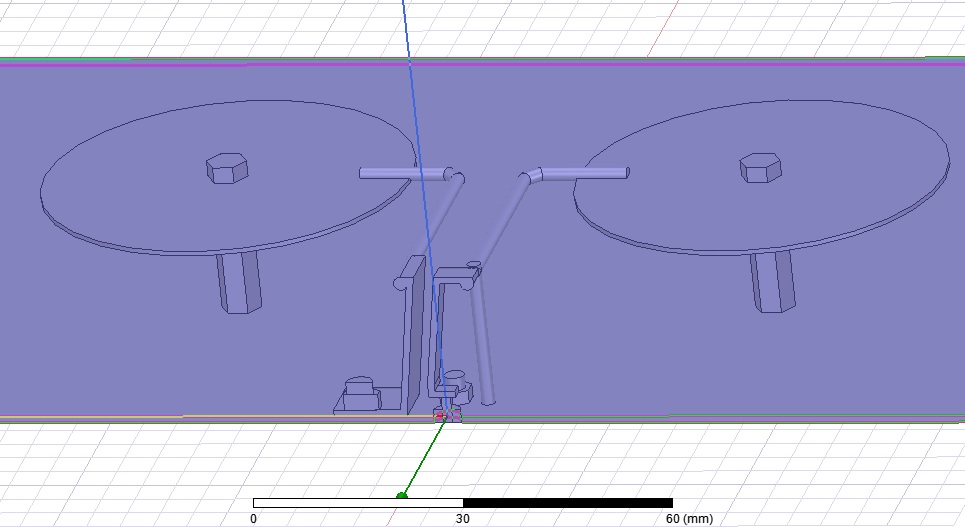The height and width of the screenshot is (527, 965).
Task: Click the white half of the scale bar
Action: pos(358,503)
